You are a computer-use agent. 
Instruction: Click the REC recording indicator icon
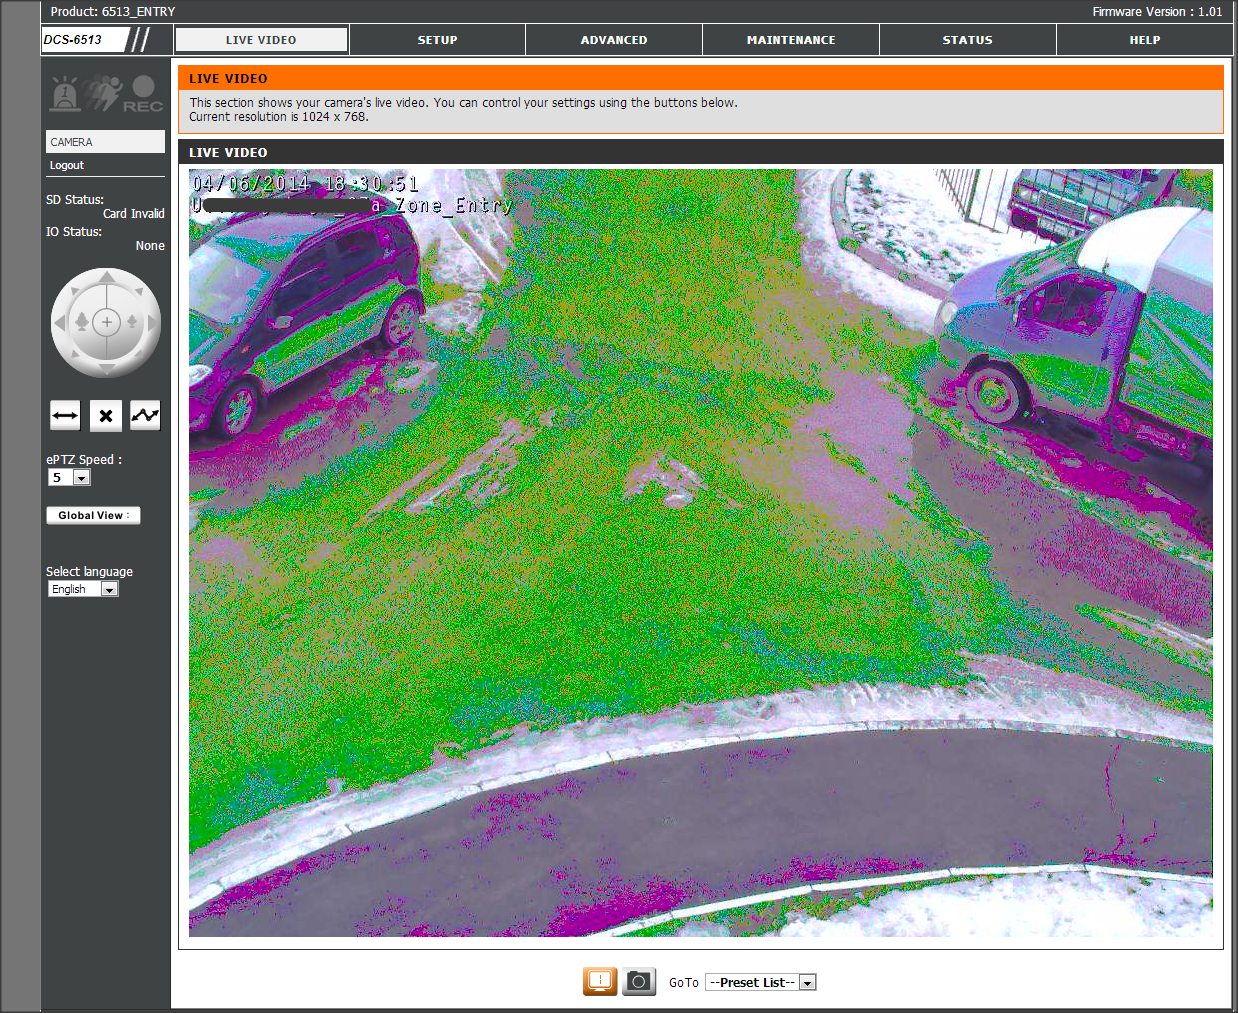point(143,94)
